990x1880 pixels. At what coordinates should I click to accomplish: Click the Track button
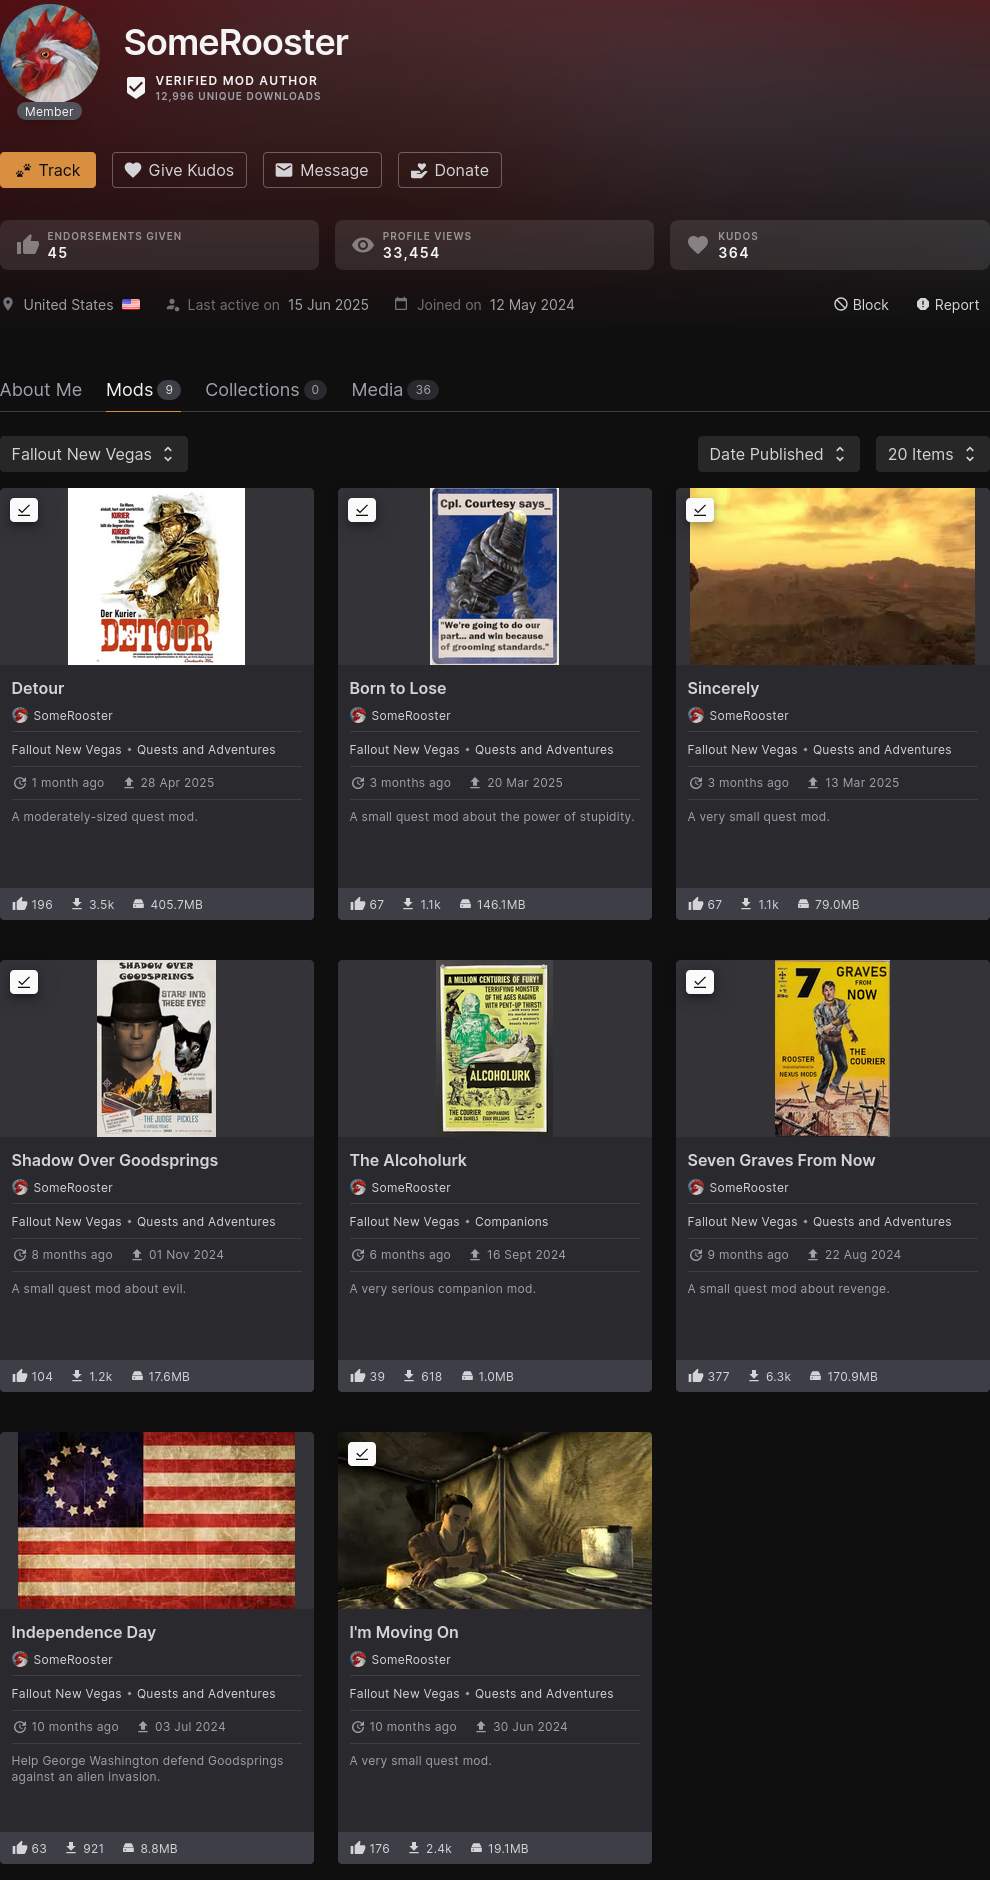click(48, 170)
